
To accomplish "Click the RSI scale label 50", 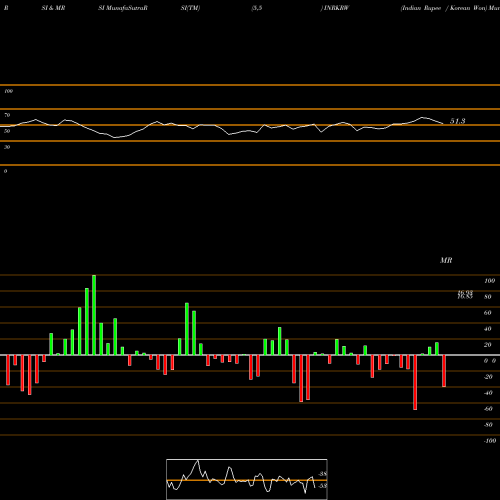I will coord(7,131).
